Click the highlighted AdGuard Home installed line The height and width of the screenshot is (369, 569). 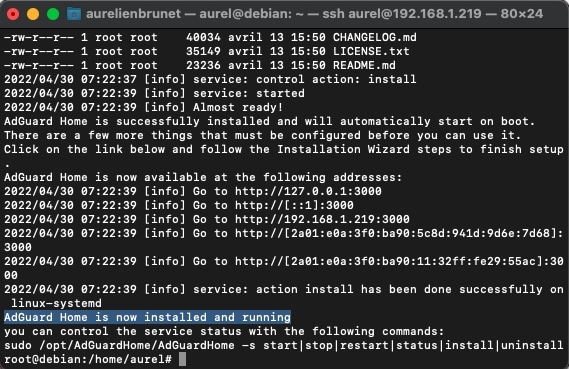tap(147, 317)
